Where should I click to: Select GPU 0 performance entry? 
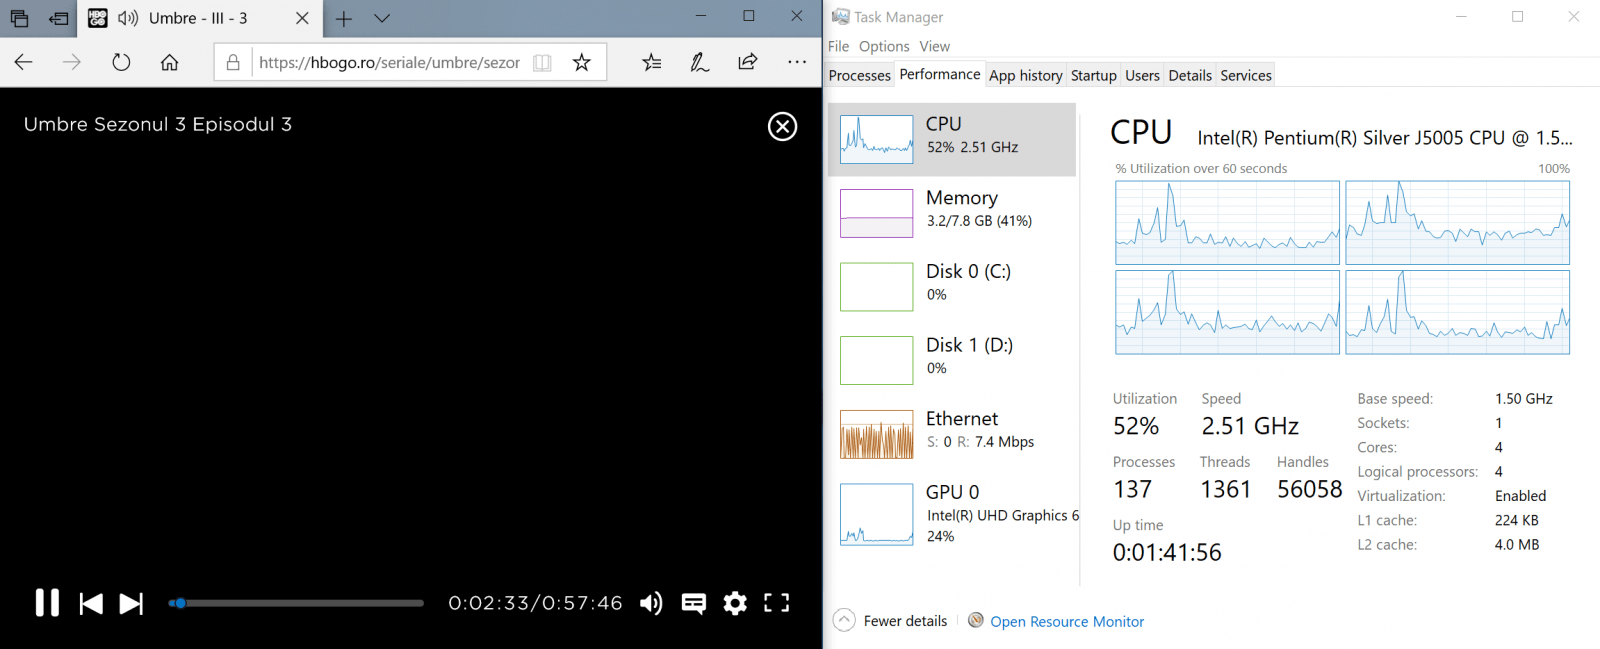[x=952, y=514]
